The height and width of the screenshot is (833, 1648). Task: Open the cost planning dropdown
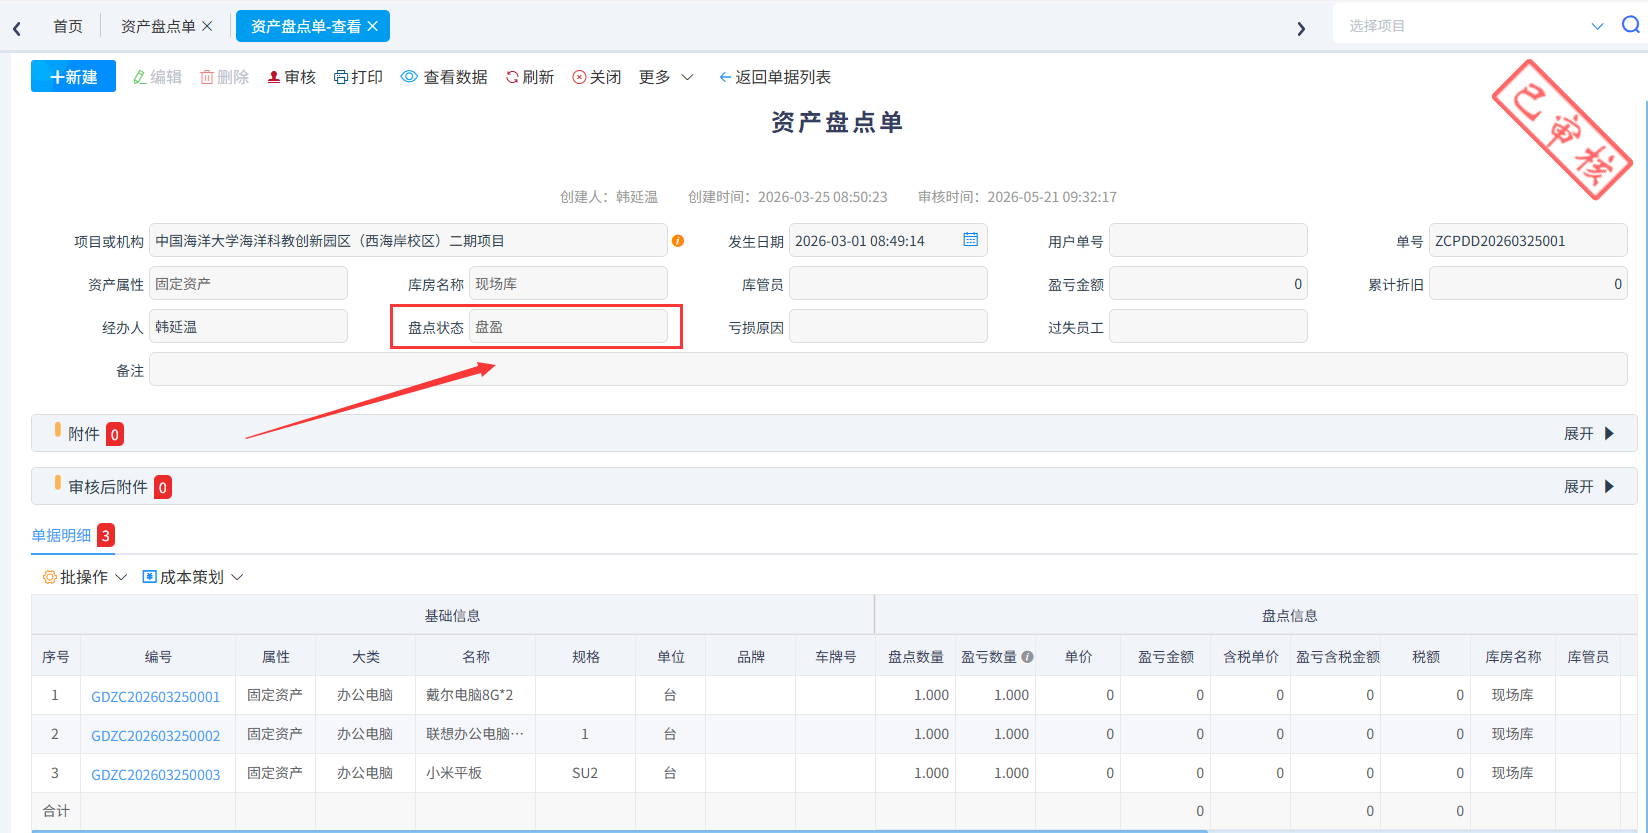coord(193,577)
